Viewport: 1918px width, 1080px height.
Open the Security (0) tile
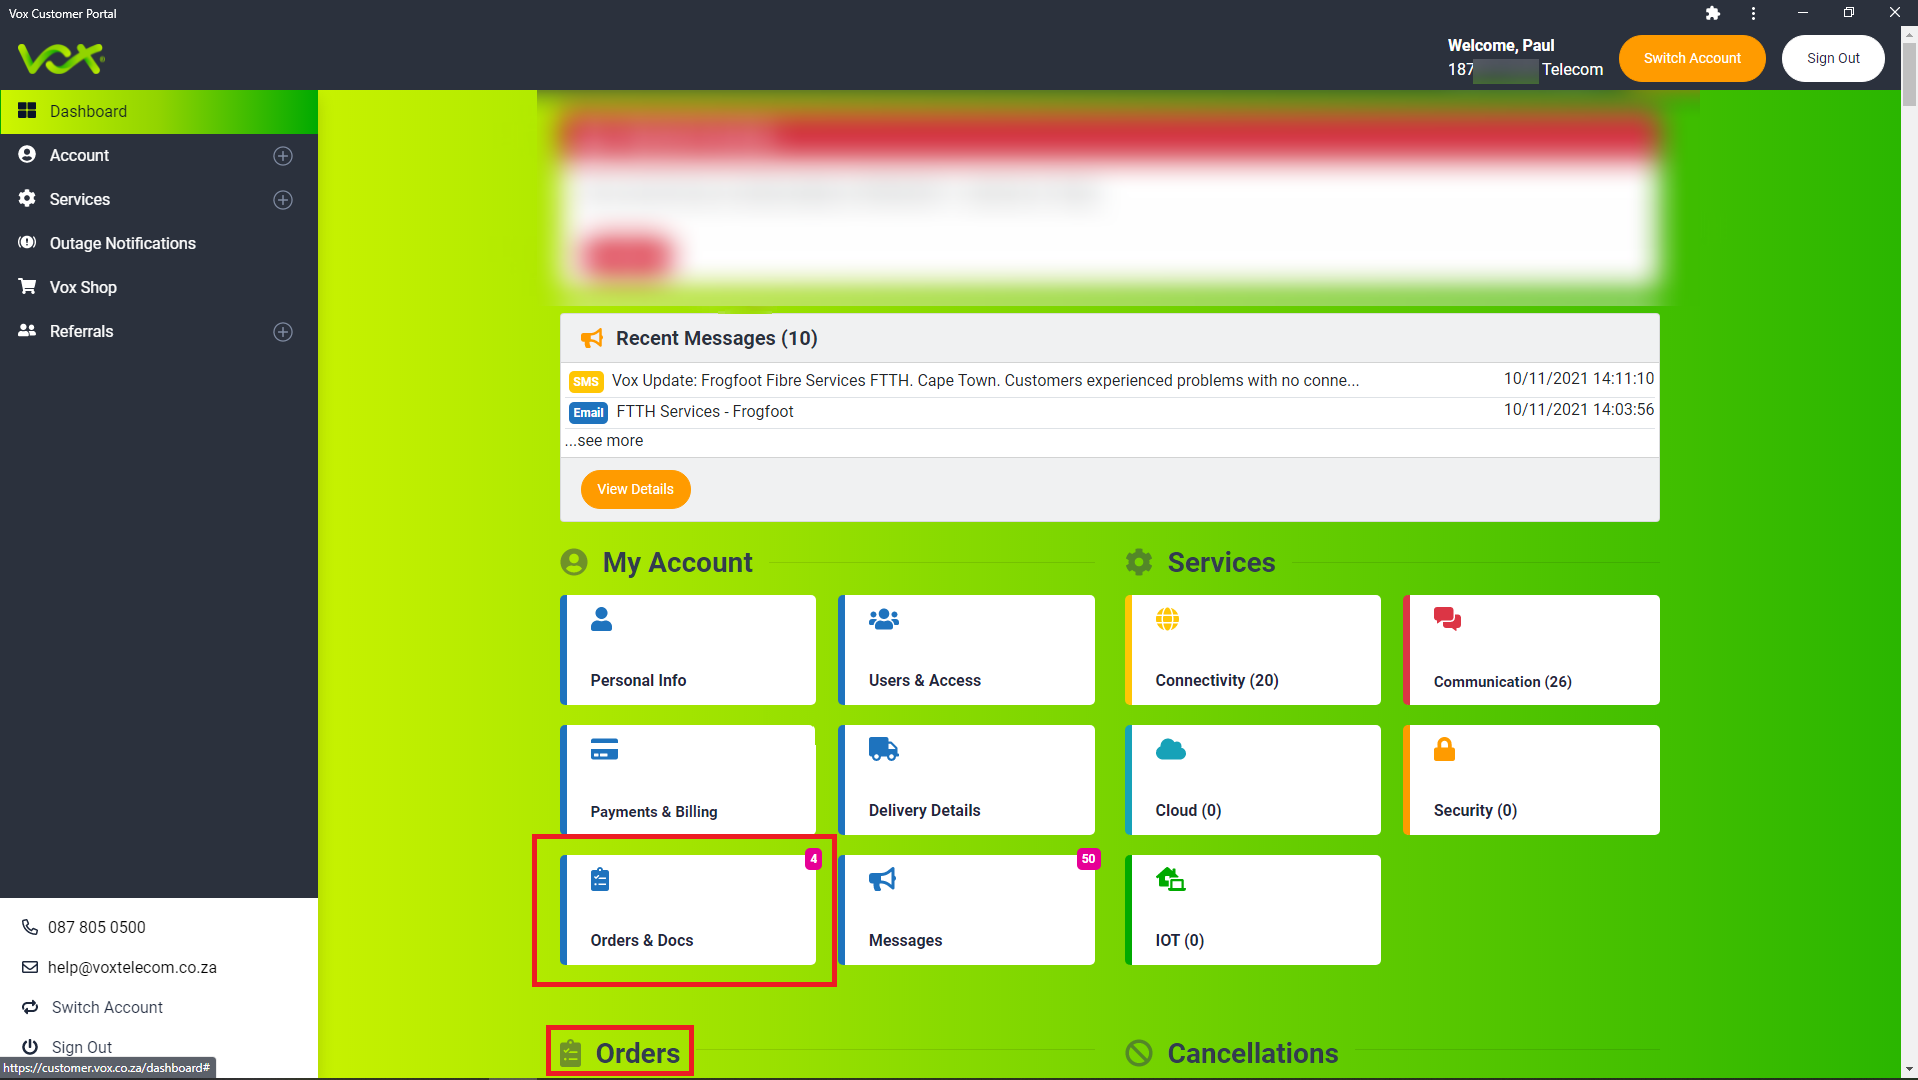click(1531, 780)
